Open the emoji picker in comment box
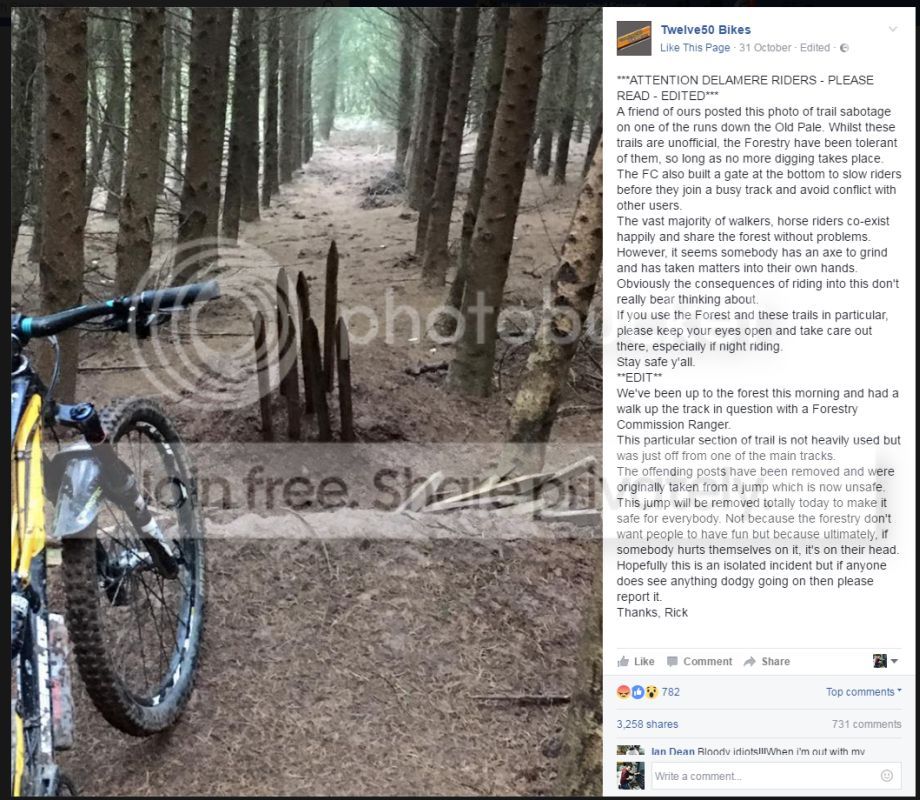This screenshot has width=920, height=800. click(887, 775)
